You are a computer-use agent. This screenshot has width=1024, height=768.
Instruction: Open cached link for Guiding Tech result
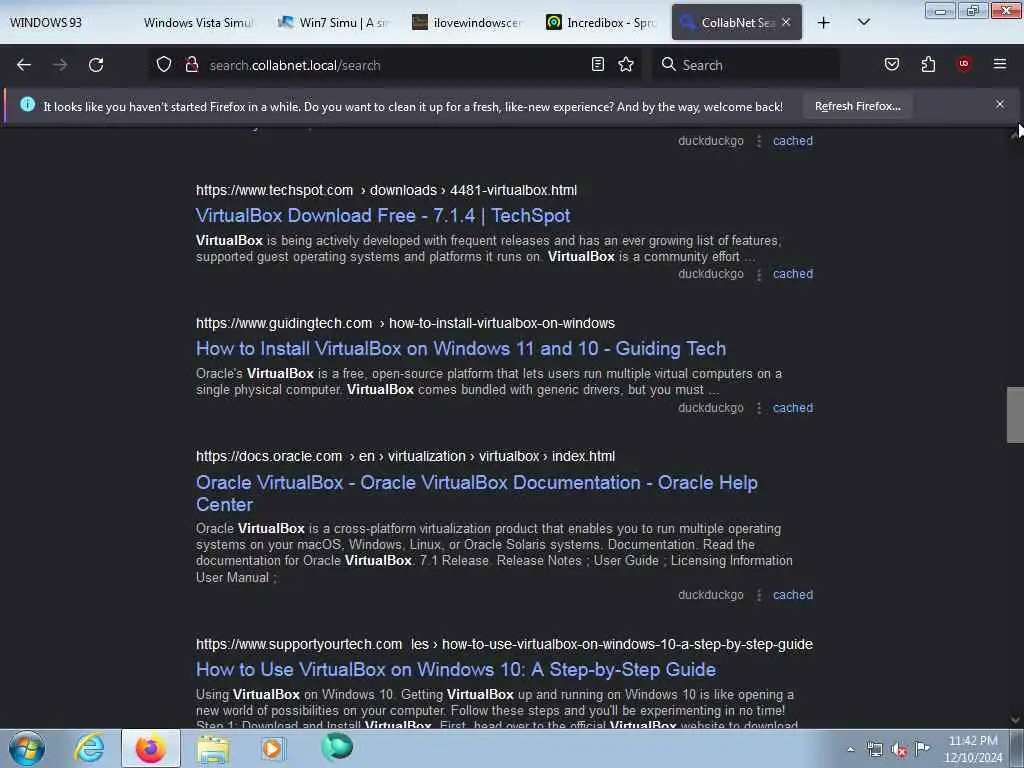coord(793,408)
